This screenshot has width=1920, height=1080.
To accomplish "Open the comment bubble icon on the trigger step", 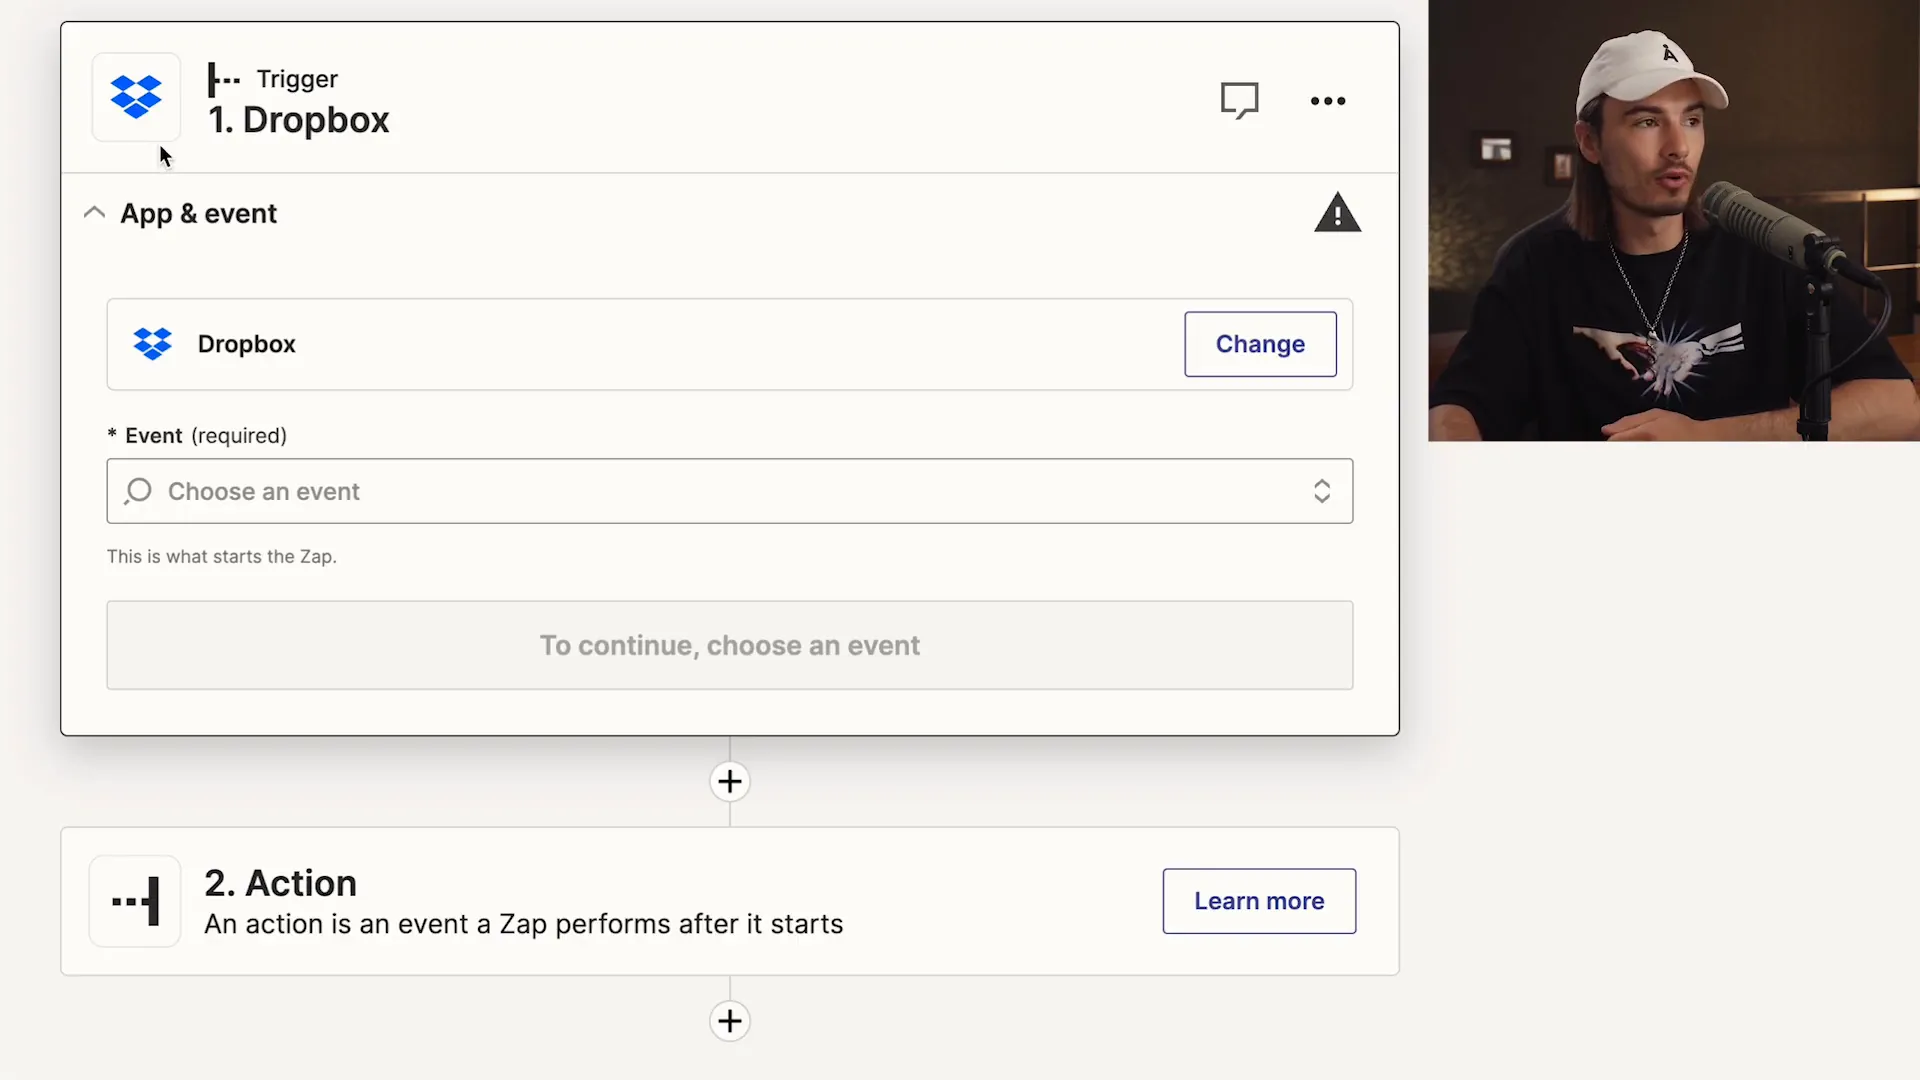I will pos(1239,100).
